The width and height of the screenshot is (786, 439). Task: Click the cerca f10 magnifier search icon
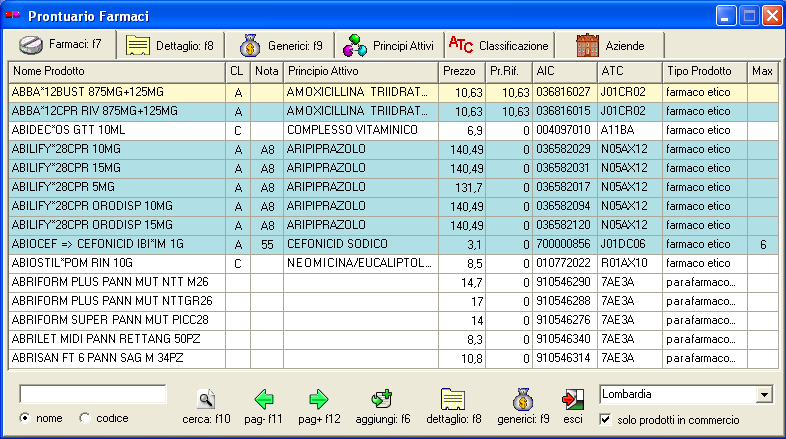(x=207, y=400)
